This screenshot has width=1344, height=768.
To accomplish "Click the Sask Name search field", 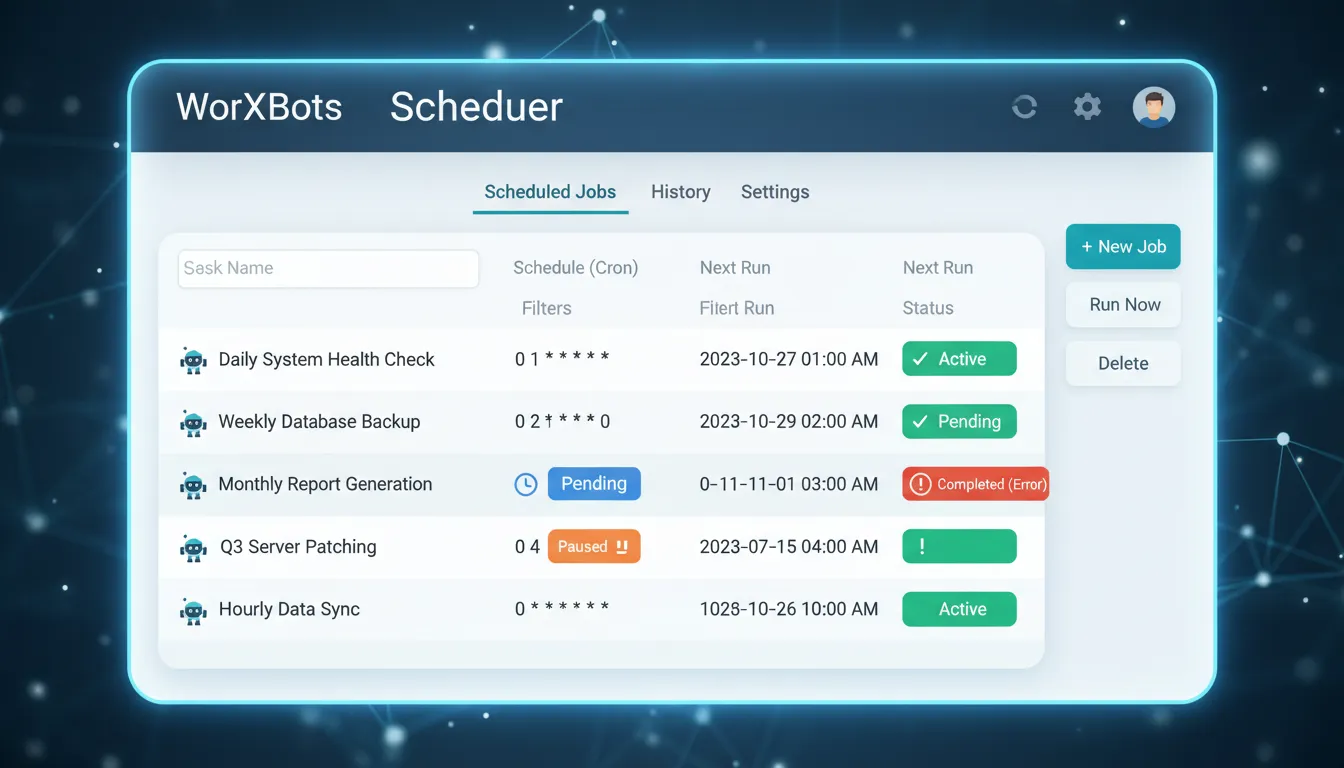I will click(x=328, y=268).
